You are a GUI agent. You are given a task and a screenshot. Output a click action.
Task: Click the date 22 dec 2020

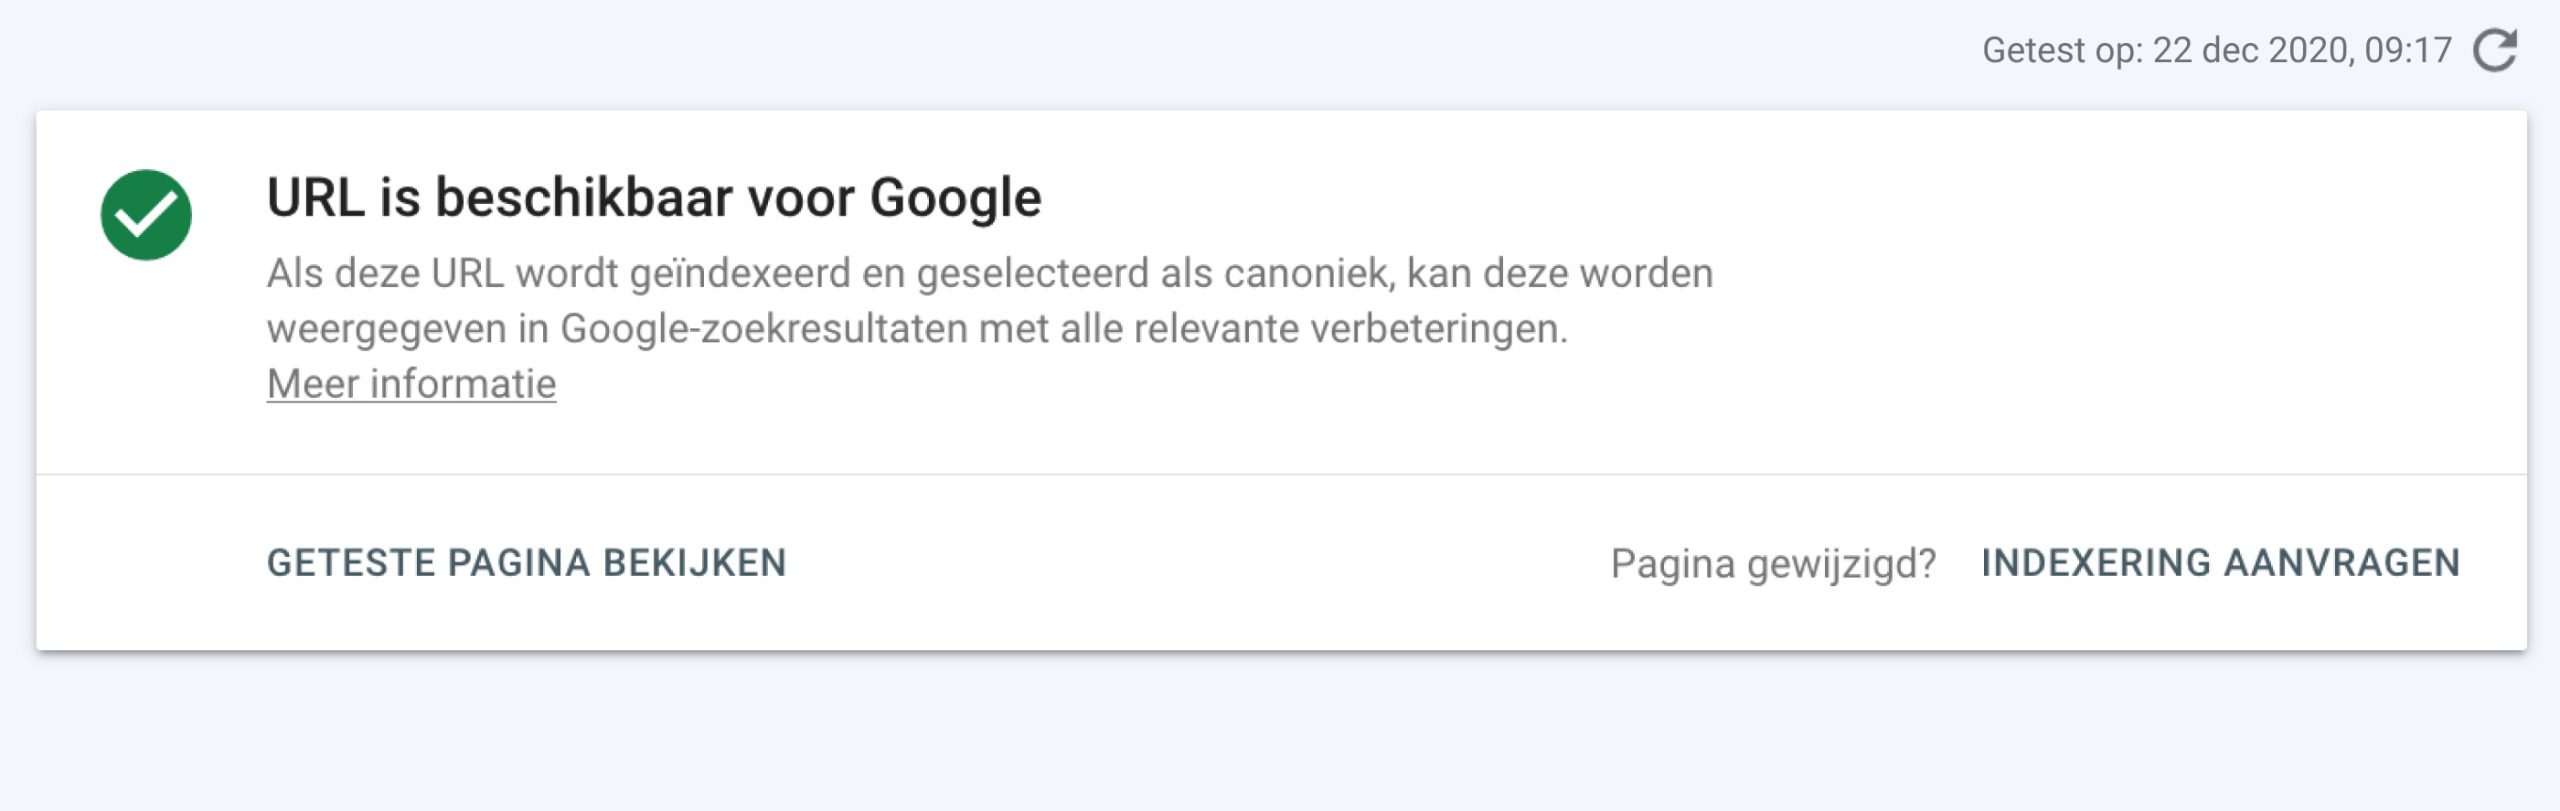pos(2252,50)
